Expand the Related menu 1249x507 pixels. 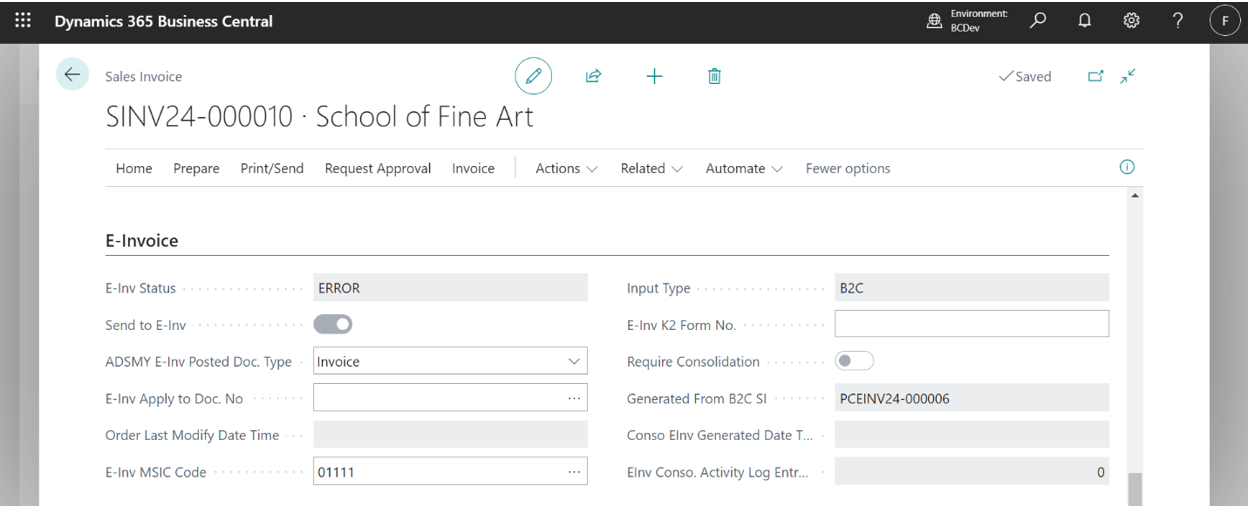[x=652, y=168]
